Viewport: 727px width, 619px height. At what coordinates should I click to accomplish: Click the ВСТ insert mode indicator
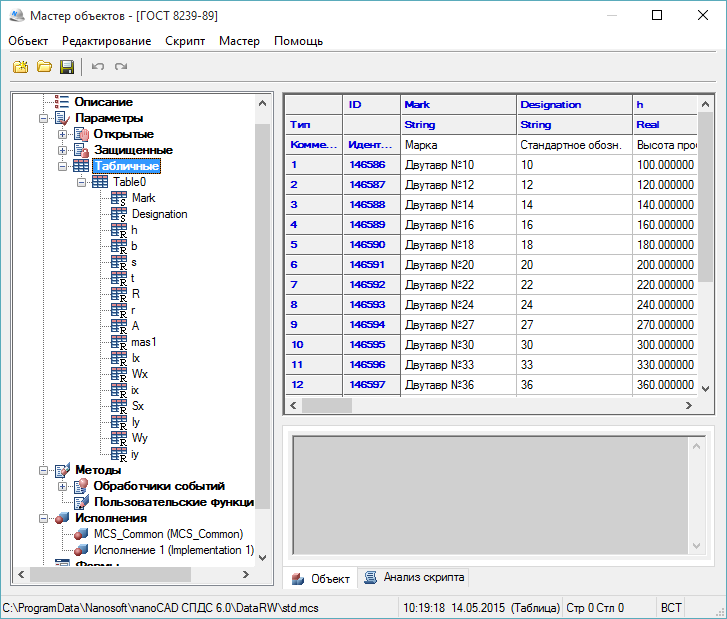pos(671,608)
